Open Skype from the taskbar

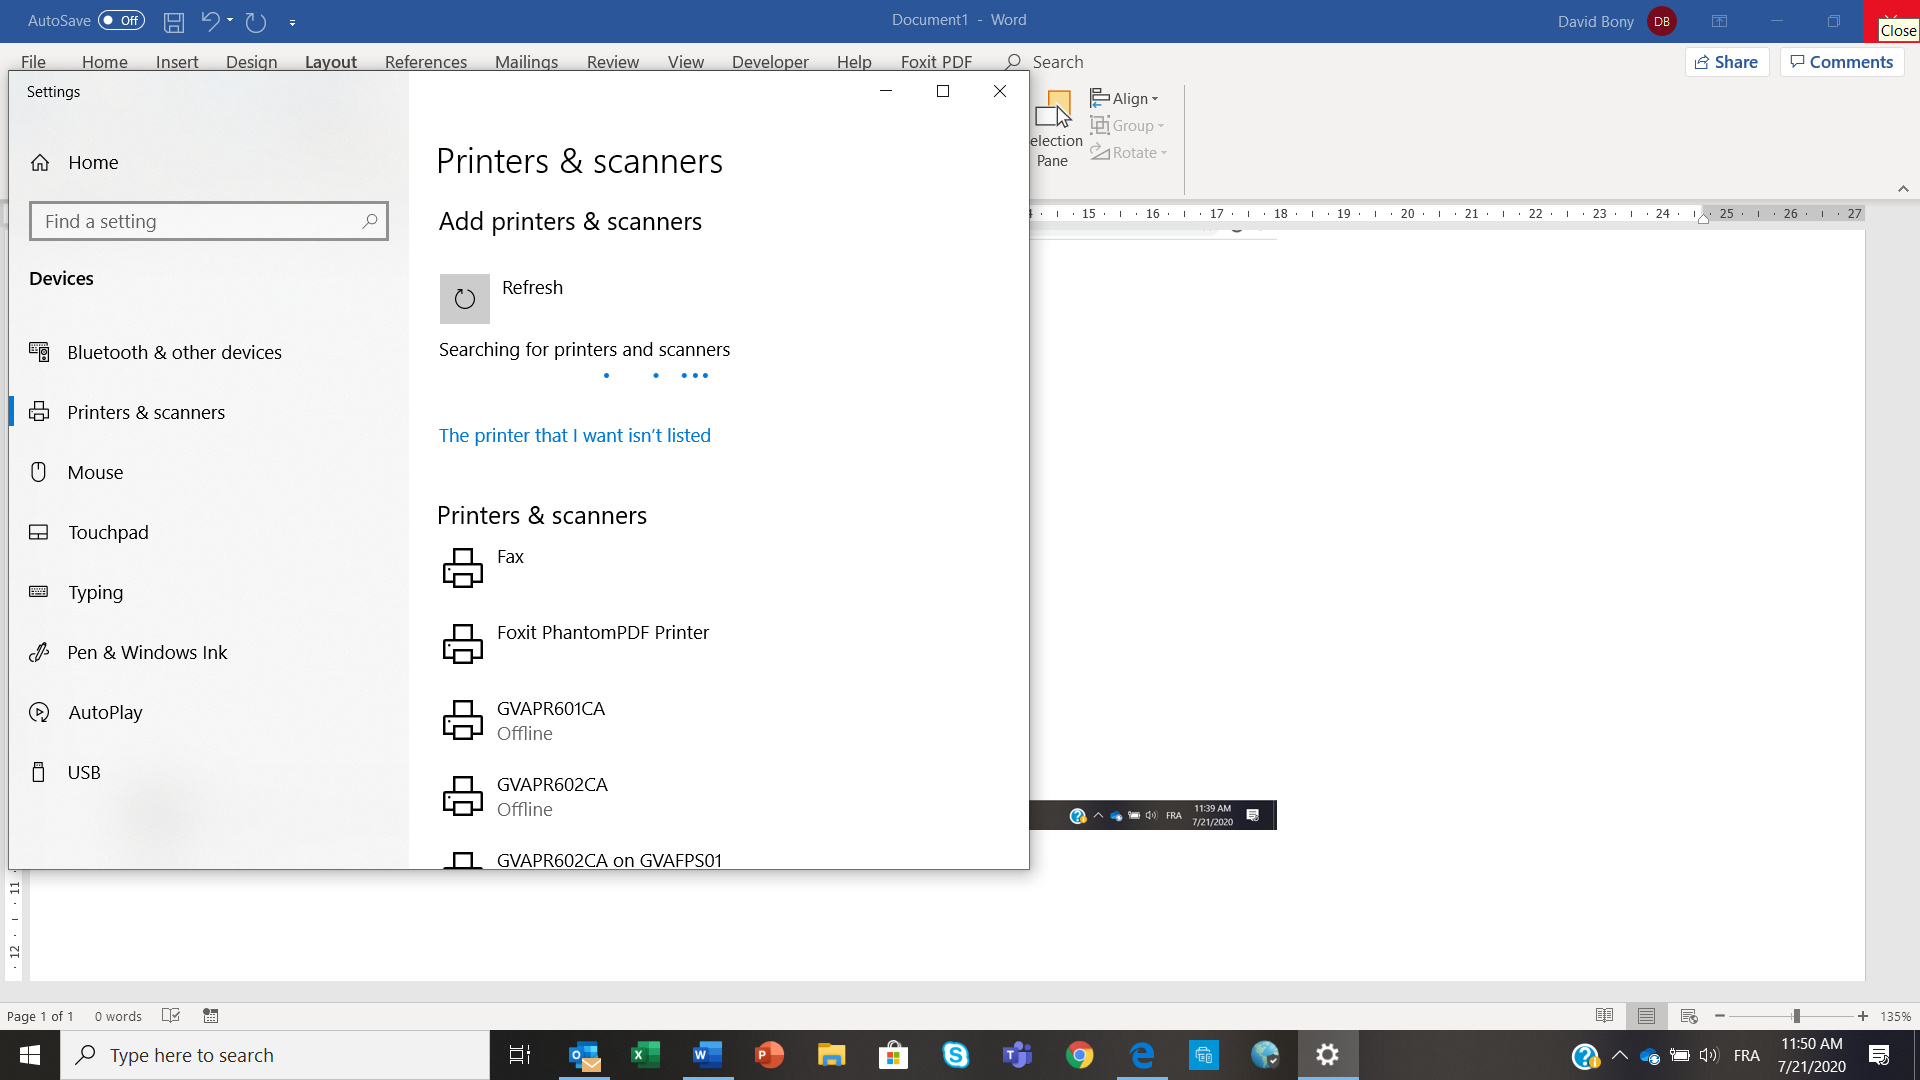(x=955, y=1055)
